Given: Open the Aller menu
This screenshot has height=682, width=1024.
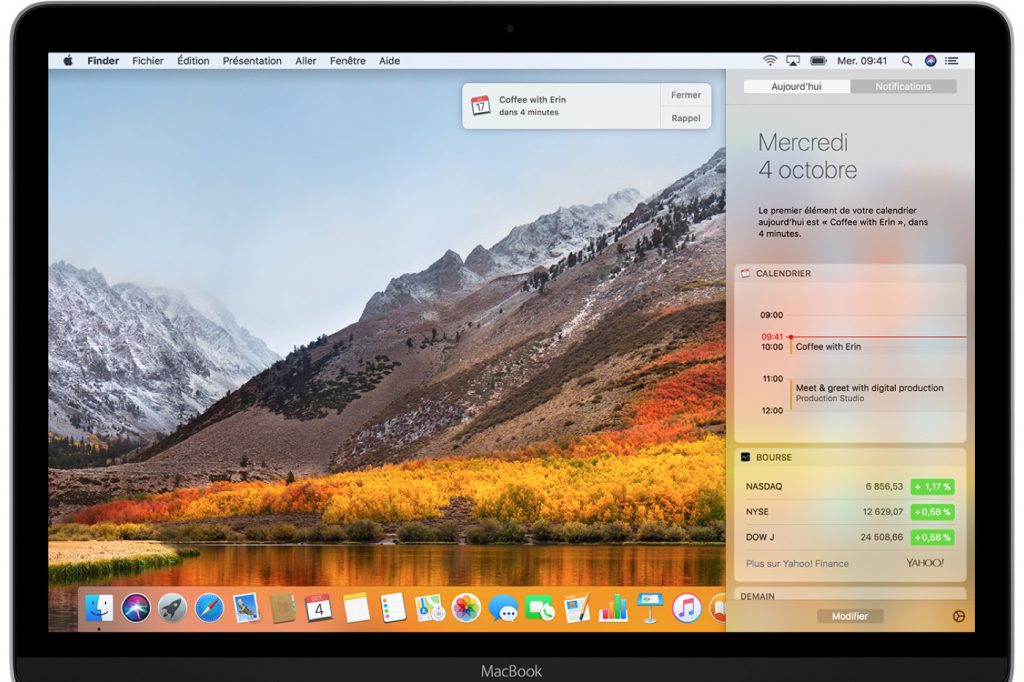Looking at the screenshot, I should pyautogui.click(x=306, y=61).
